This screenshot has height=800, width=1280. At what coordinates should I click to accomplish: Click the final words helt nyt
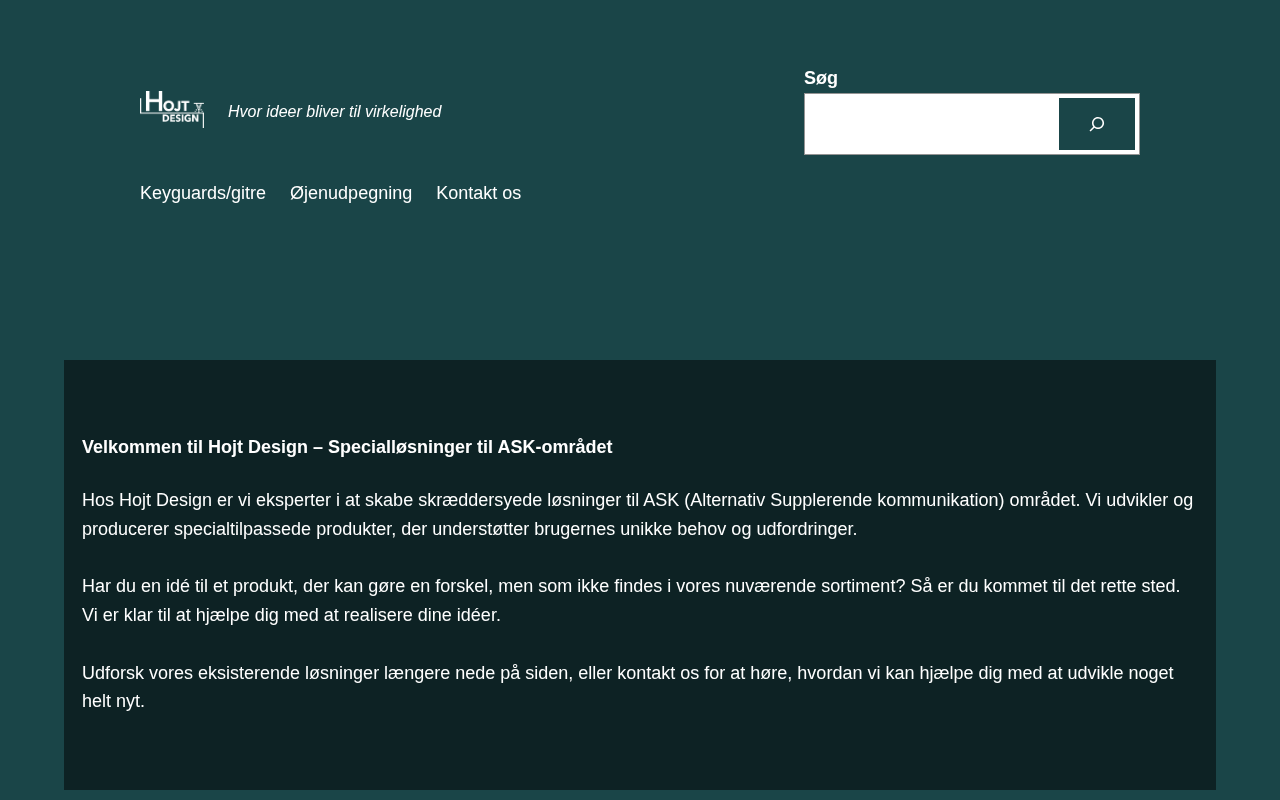(x=113, y=701)
